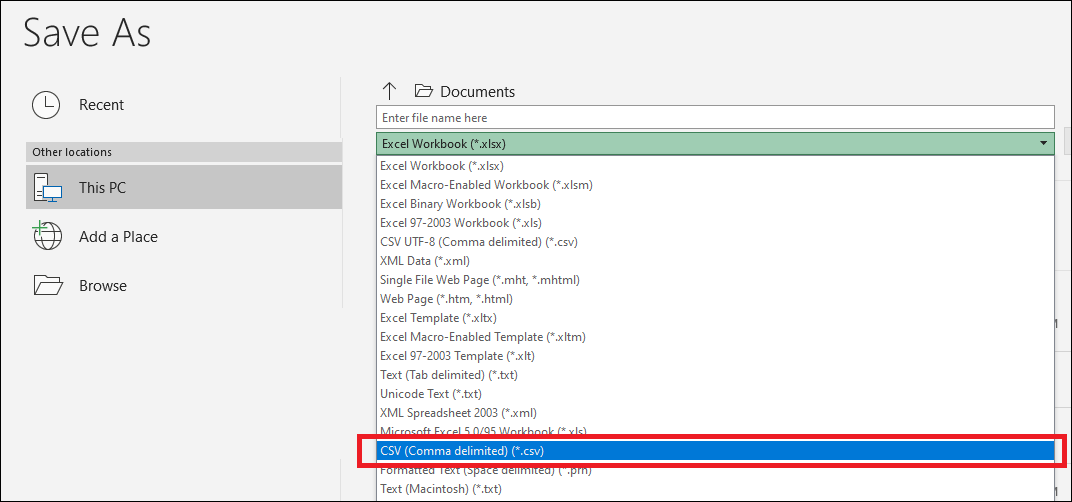Click the Save As page title

click(x=87, y=33)
